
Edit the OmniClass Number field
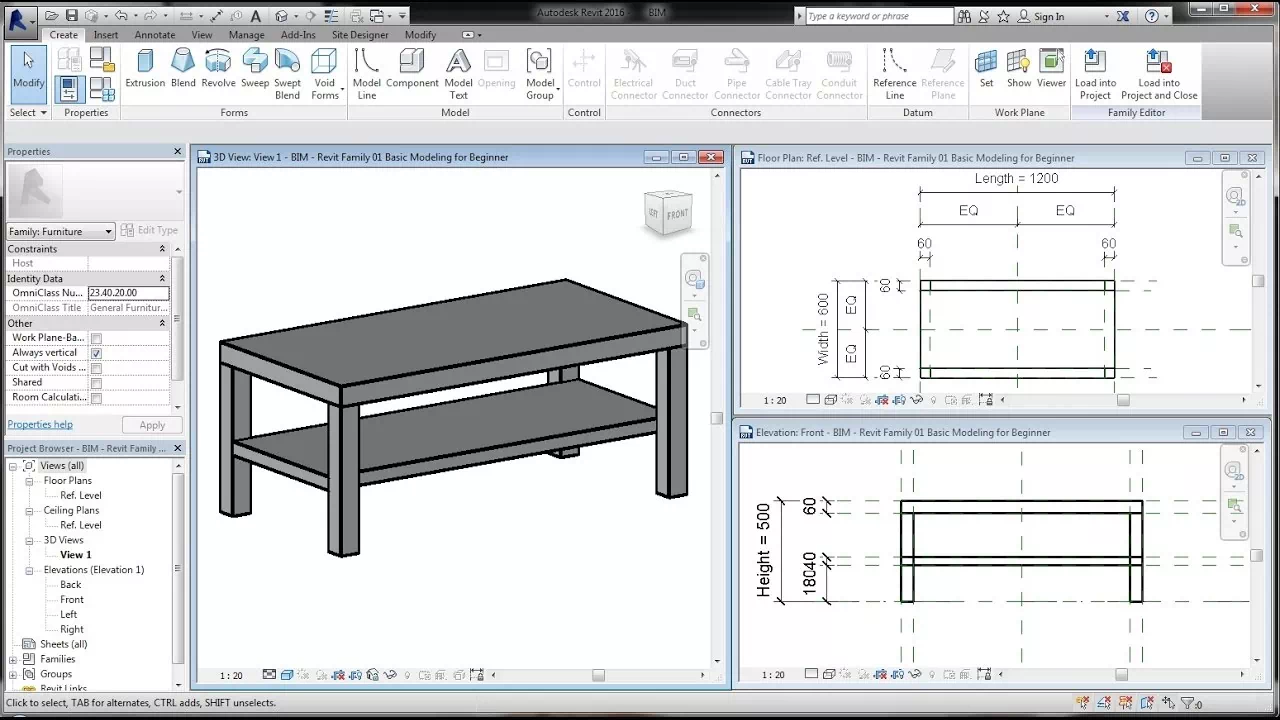[x=127, y=292]
